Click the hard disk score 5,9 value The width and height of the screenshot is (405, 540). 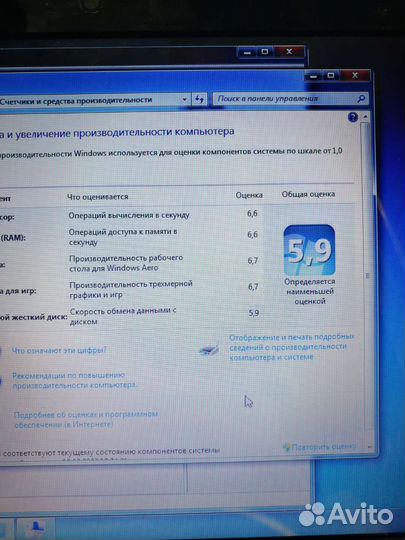(x=253, y=313)
